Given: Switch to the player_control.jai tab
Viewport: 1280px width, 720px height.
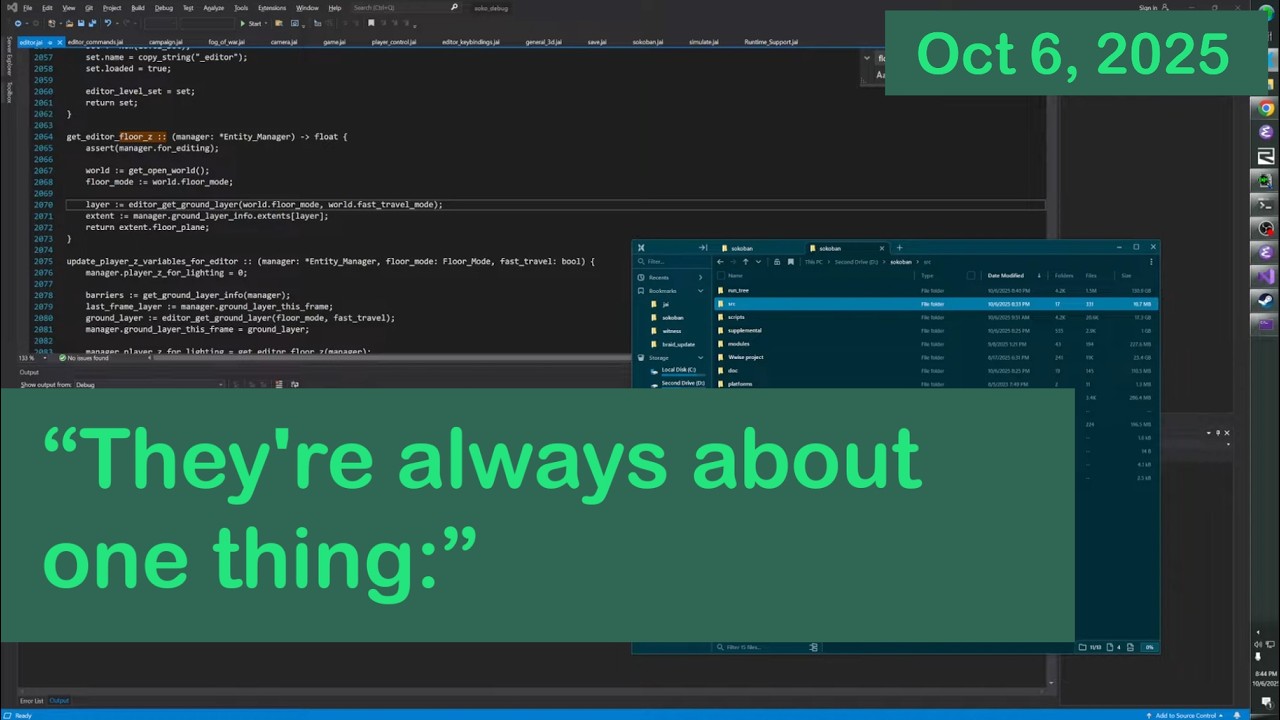Looking at the screenshot, I should click(x=394, y=42).
